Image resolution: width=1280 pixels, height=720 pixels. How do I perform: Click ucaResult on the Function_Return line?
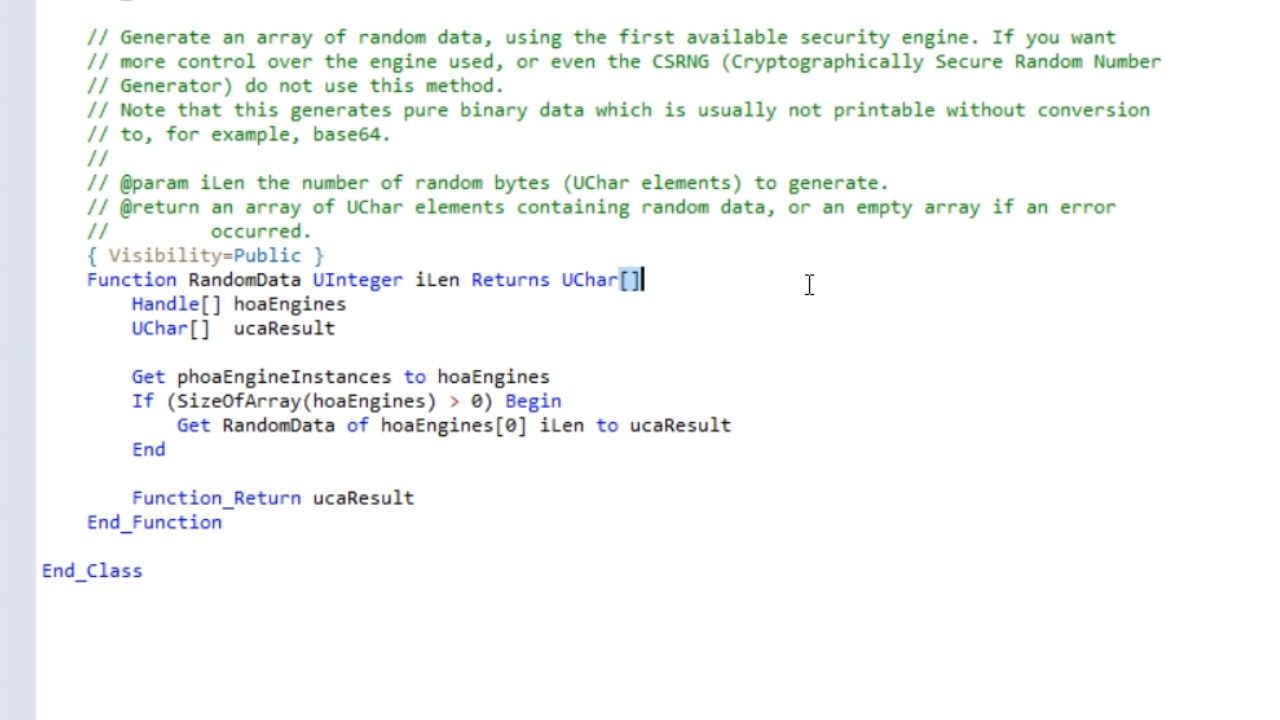pyautogui.click(x=363, y=498)
